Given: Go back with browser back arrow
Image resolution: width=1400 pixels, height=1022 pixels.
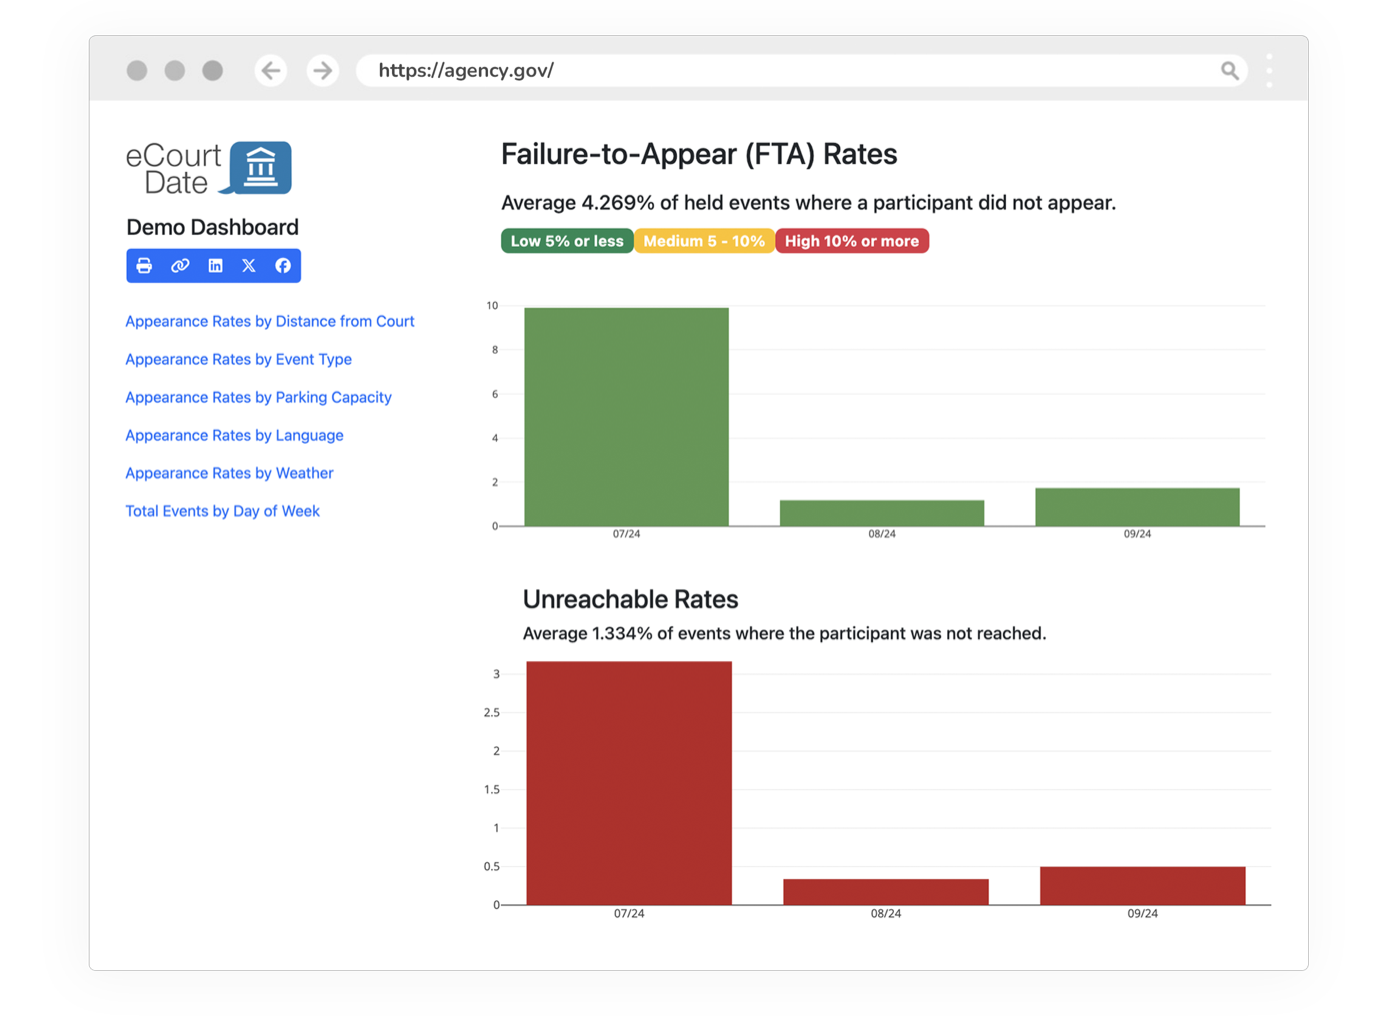Looking at the screenshot, I should click(x=271, y=70).
